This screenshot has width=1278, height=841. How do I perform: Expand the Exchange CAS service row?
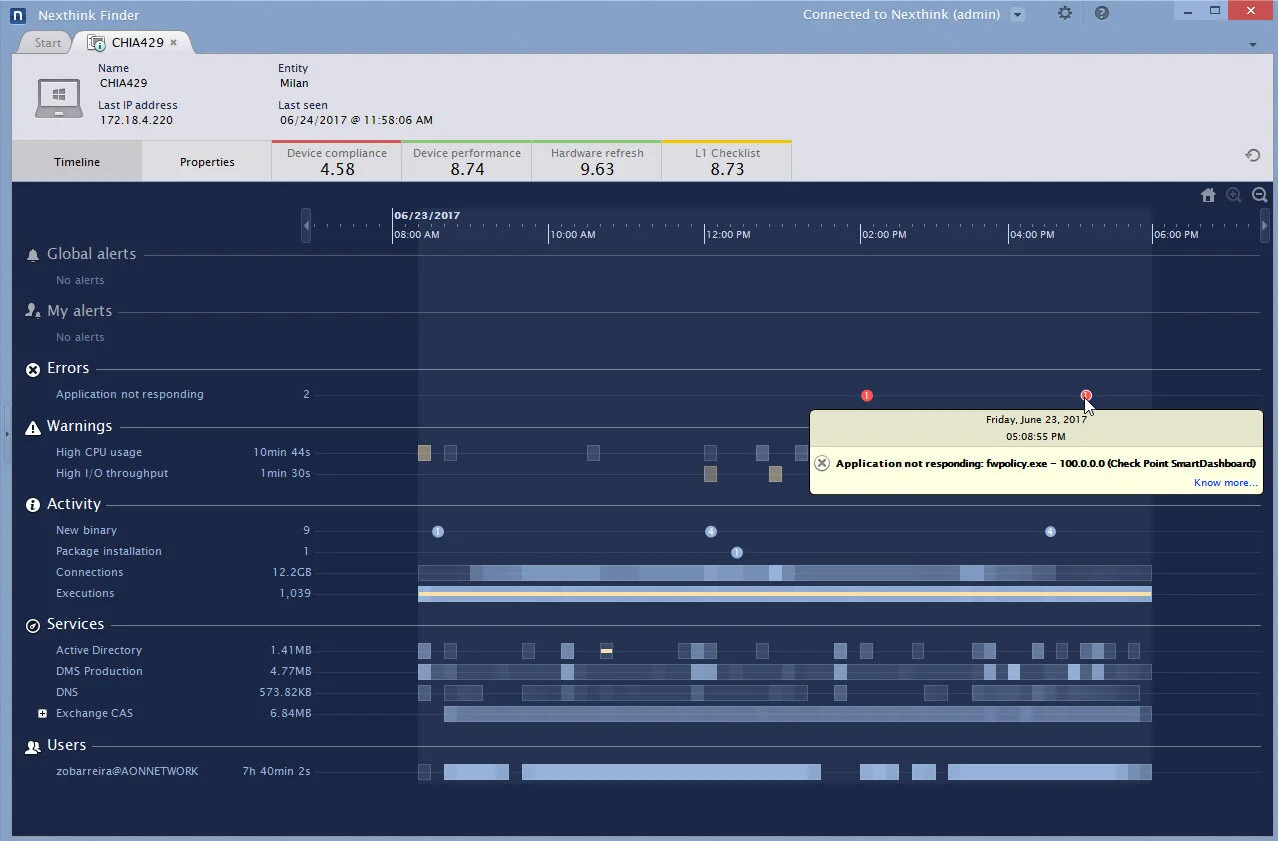(41, 713)
